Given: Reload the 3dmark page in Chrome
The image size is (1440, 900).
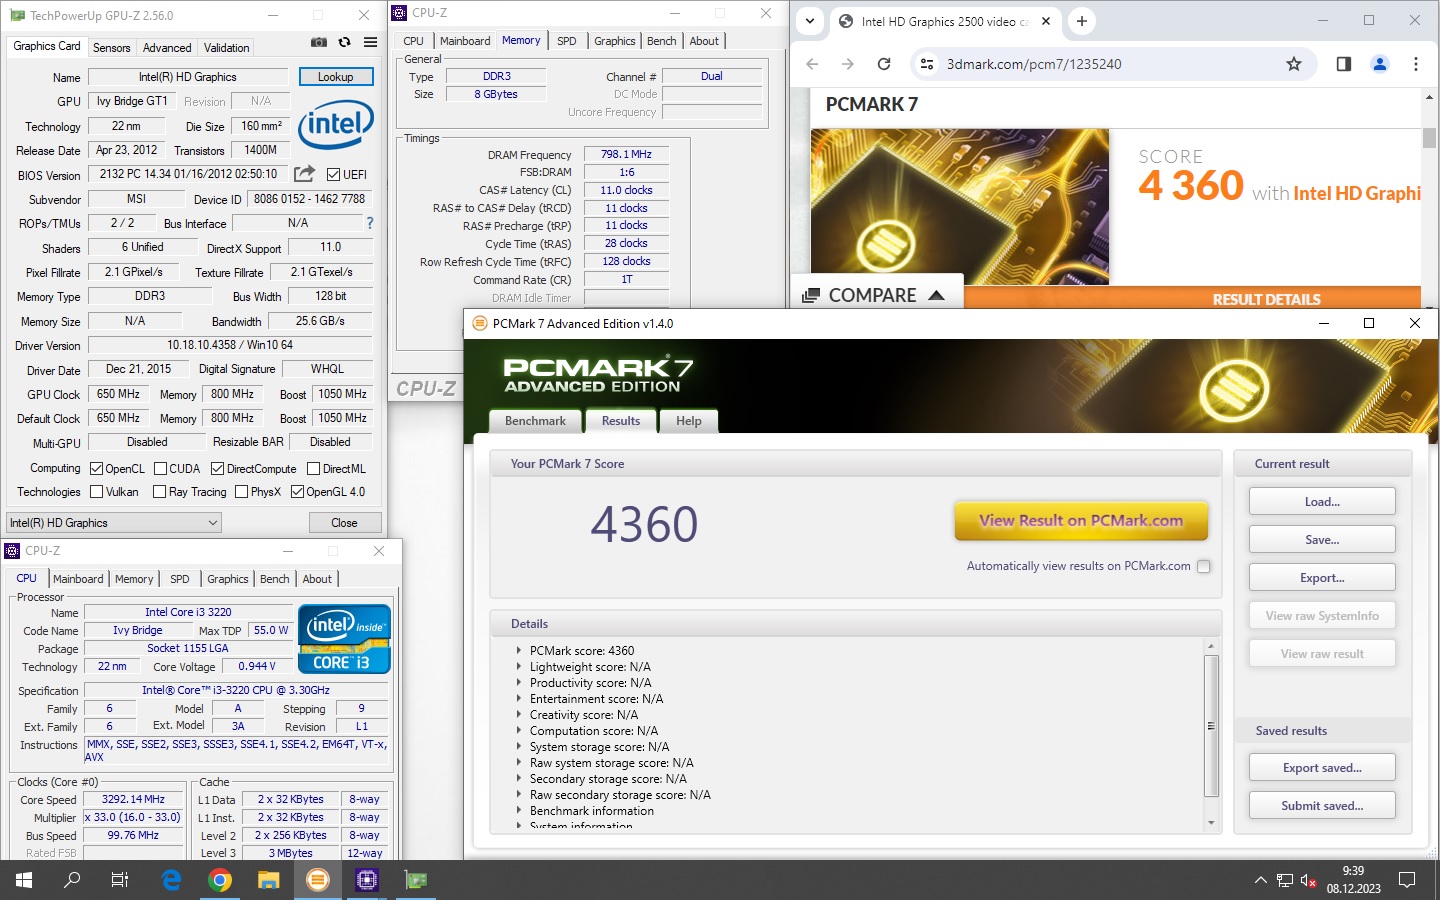Looking at the screenshot, I should (x=884, y=64).
